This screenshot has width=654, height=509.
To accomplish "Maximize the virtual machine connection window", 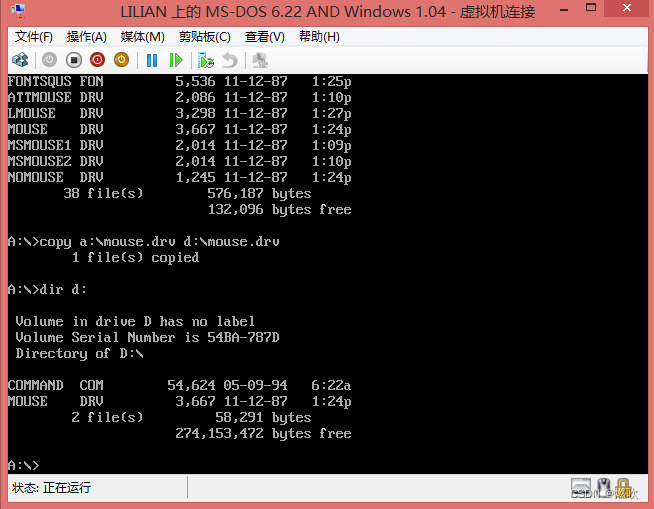I will (591, 8).
